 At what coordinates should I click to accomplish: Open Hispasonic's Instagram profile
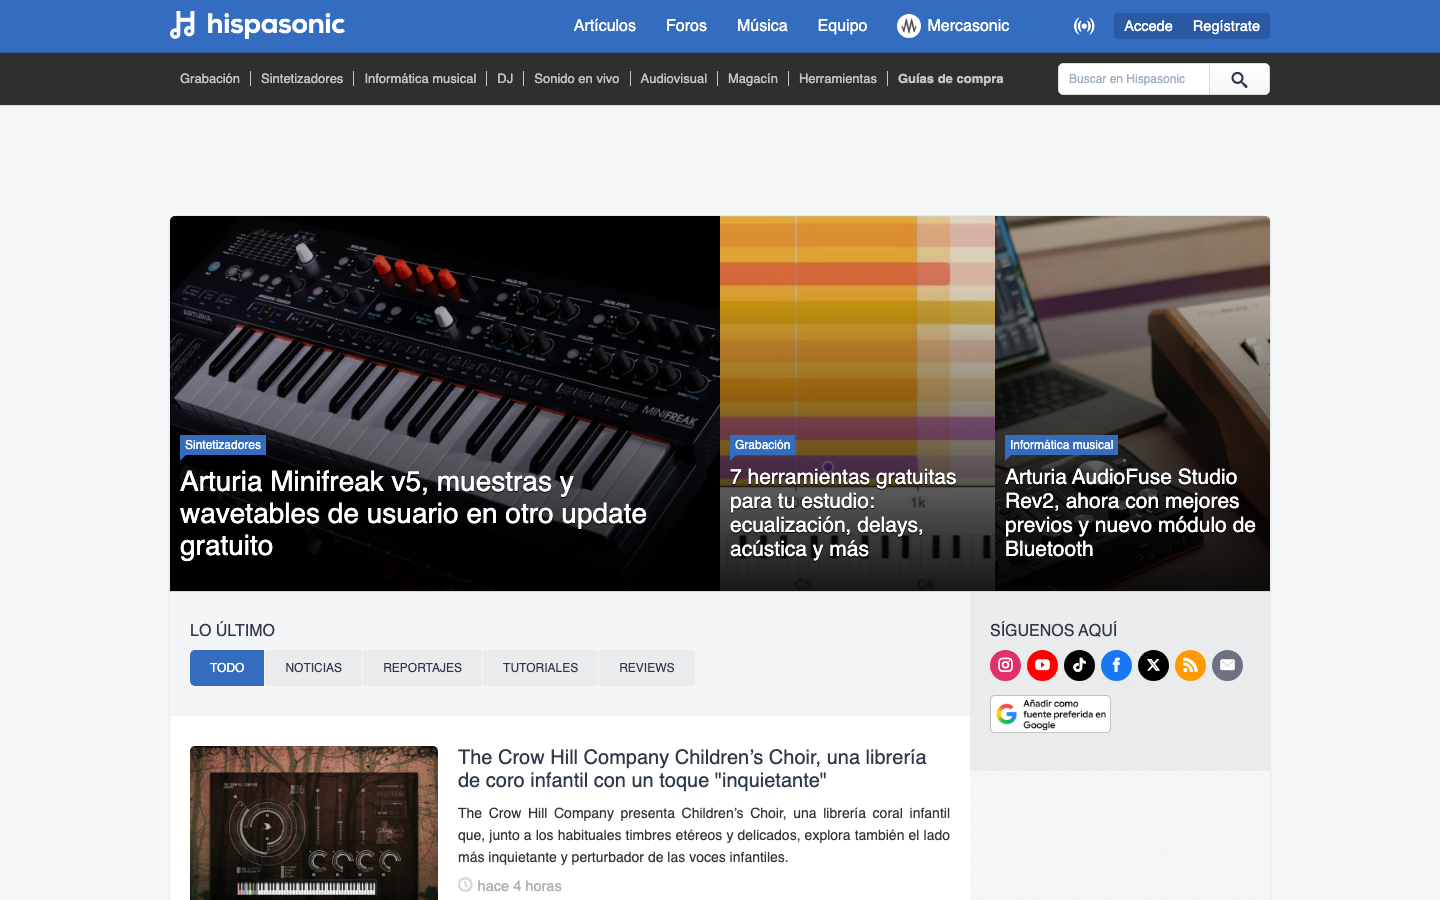click(1005, 665)
